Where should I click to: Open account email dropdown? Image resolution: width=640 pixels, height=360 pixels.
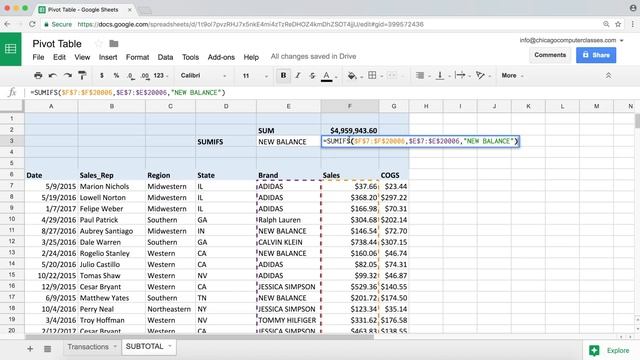(x=571, y=40)
